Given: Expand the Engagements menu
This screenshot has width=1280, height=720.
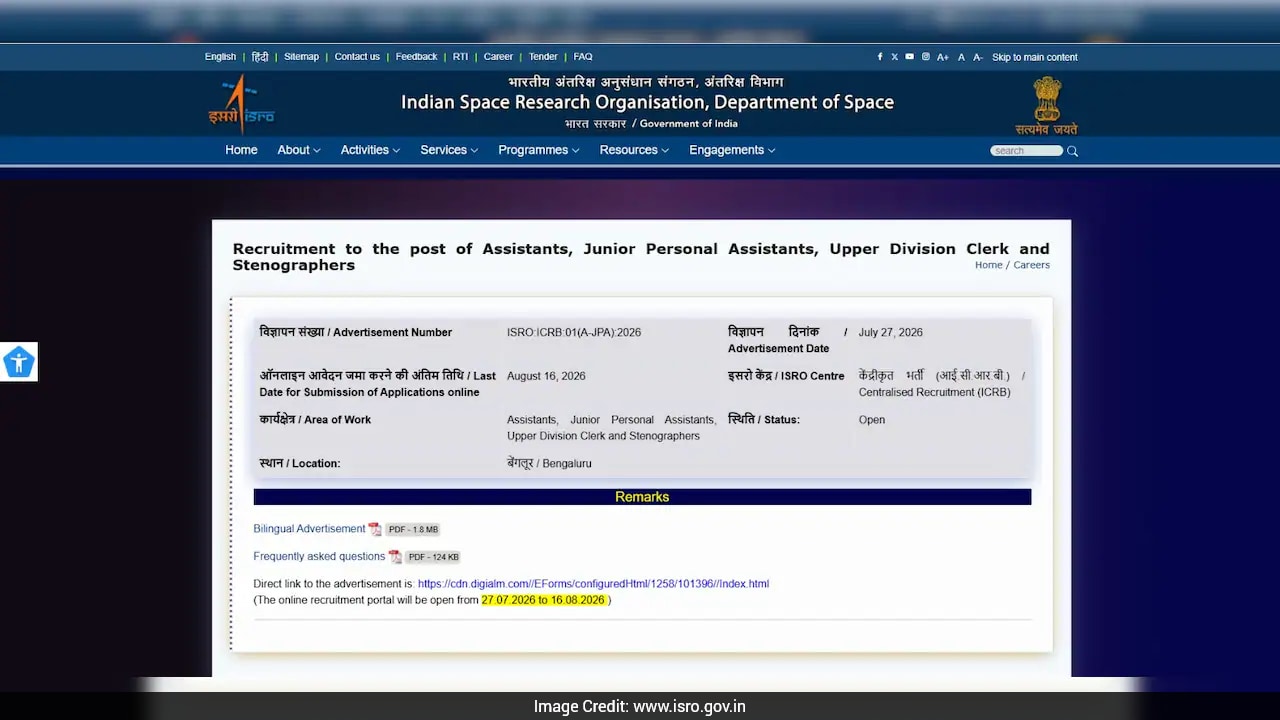Looking at the screenshot, I should point(732,150).
